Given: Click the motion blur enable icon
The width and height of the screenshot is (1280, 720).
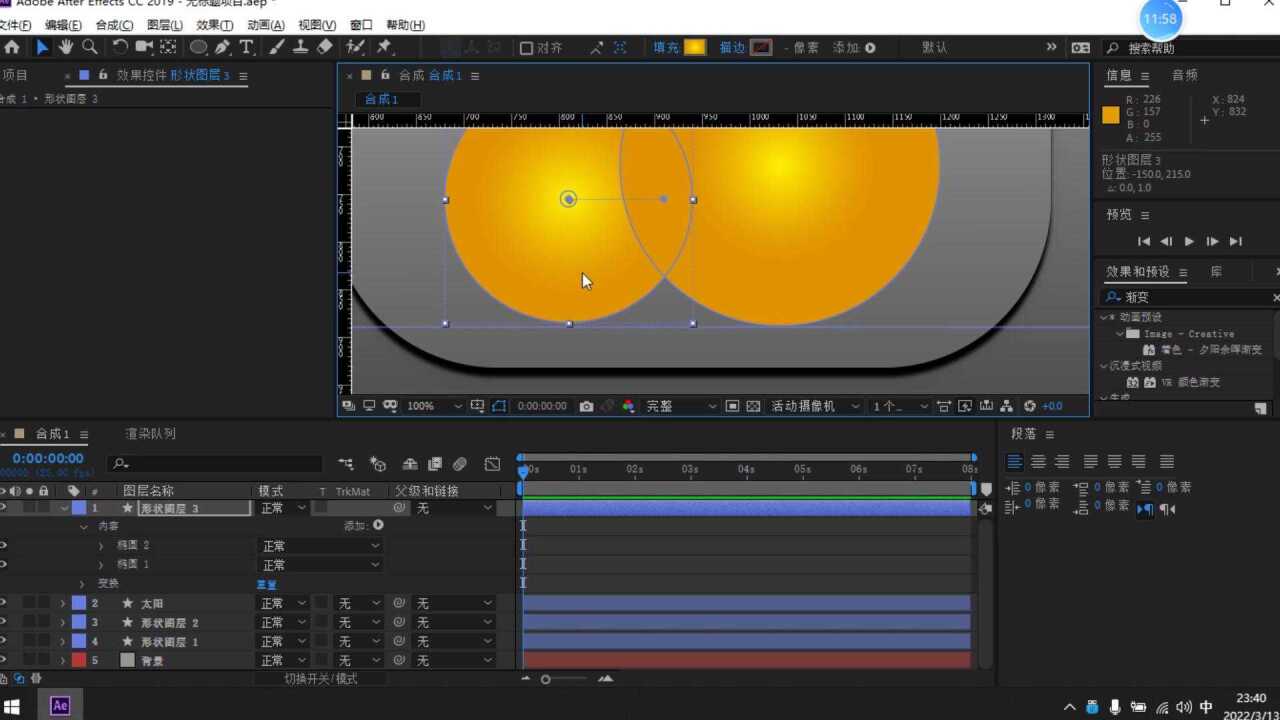Looking at the screenshot, I should point(460,464).
